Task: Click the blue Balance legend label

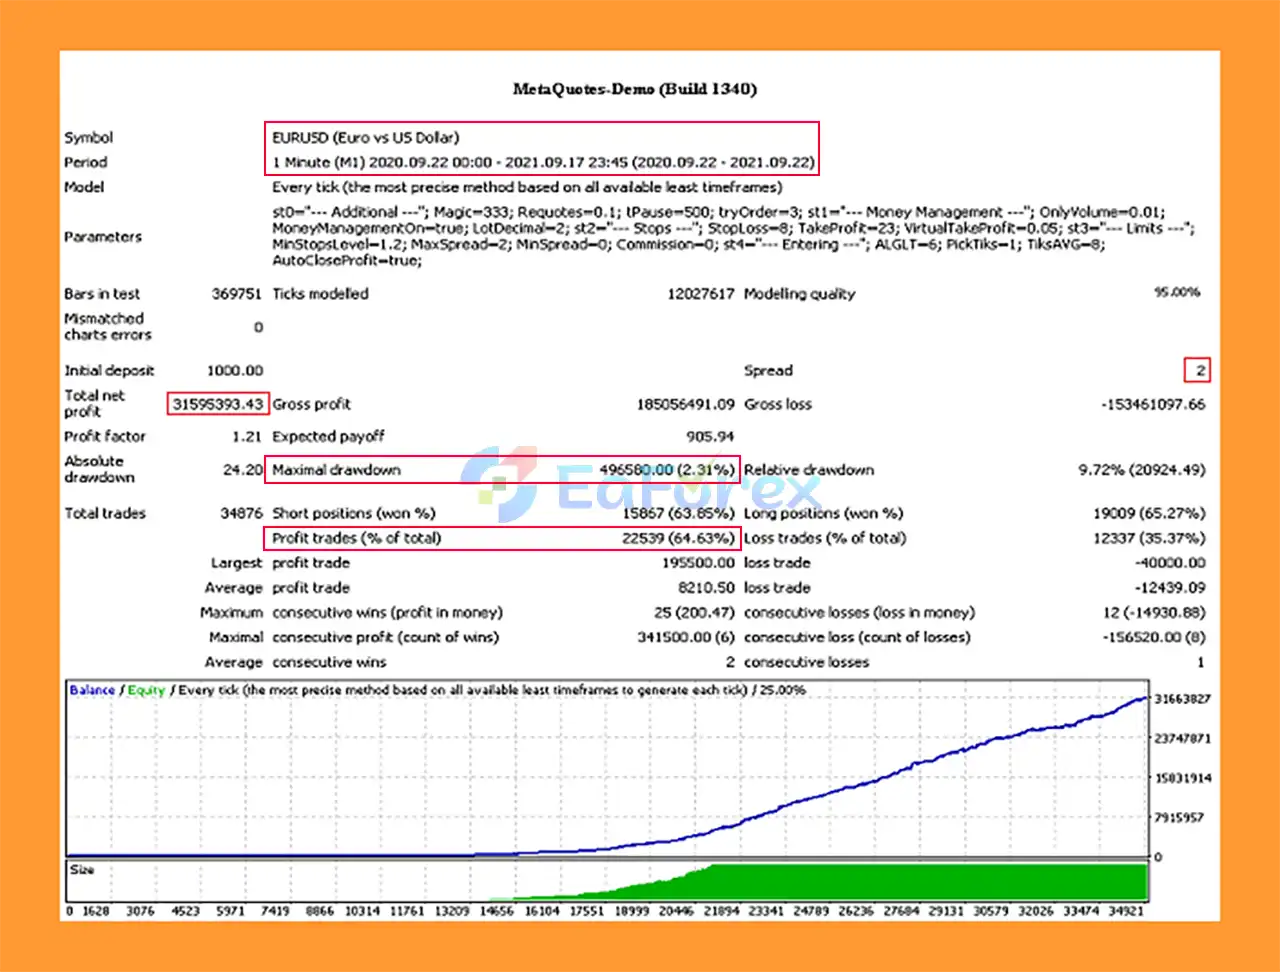Action: pyautogui.click(x=92, y=690)
